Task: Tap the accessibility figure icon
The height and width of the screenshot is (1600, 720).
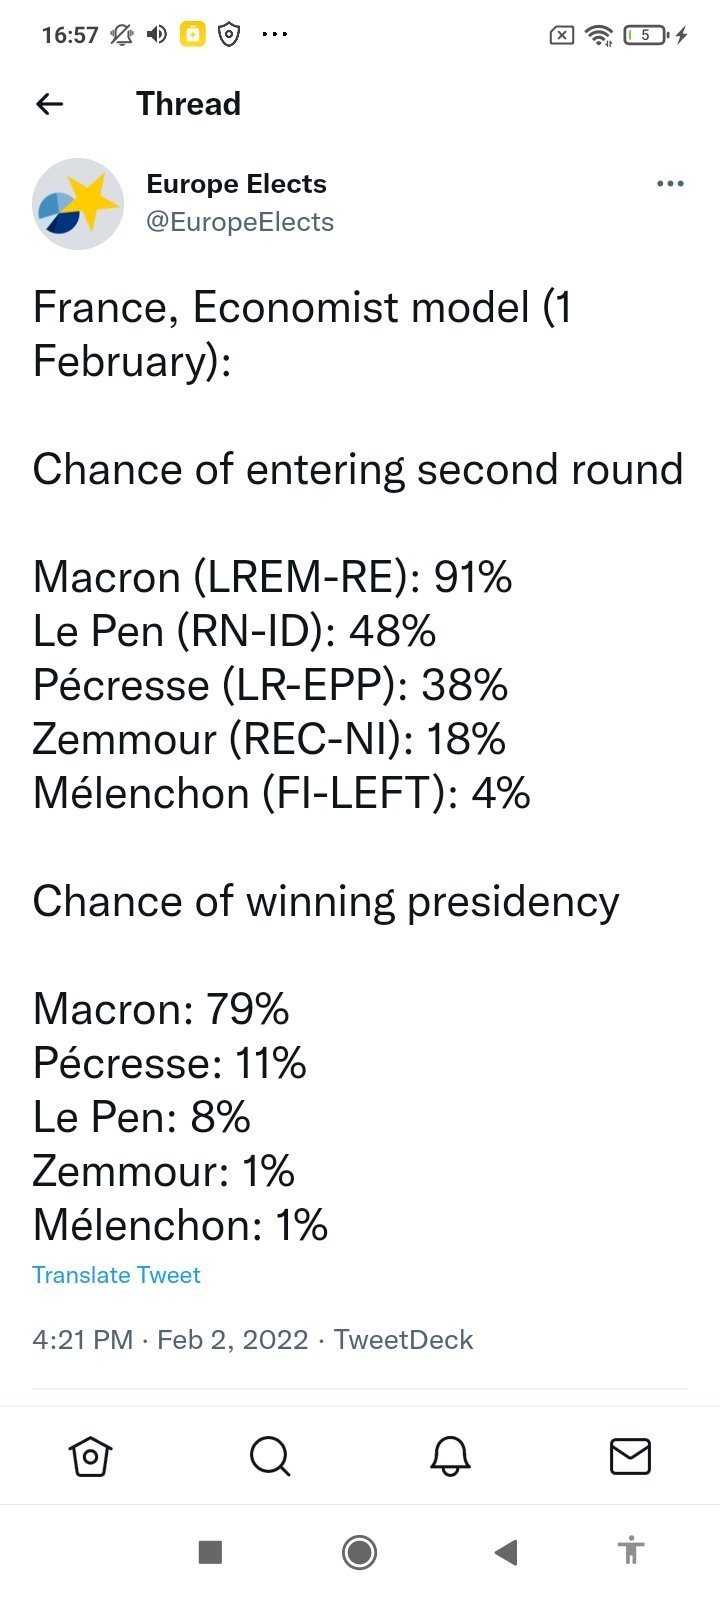Action: [x=630, y=1551]
